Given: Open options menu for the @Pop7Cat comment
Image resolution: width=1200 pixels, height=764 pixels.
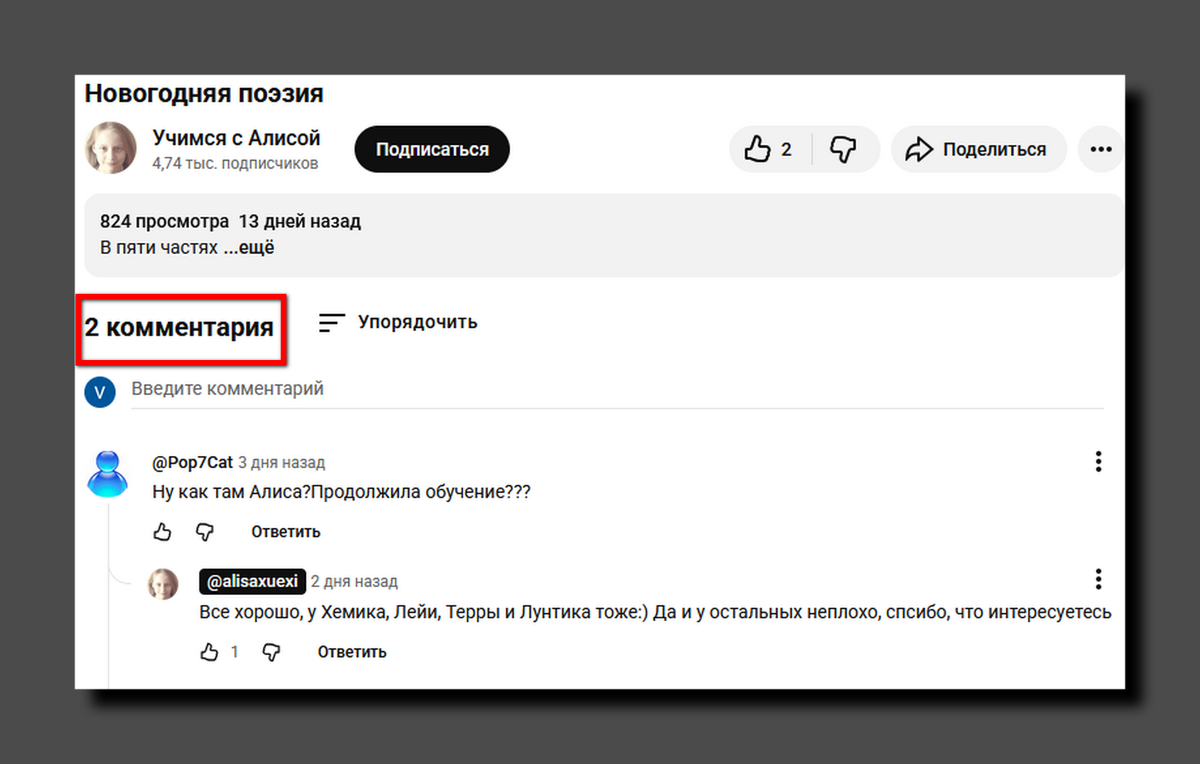Looking at the screenshot, I should click(1098, 462).
